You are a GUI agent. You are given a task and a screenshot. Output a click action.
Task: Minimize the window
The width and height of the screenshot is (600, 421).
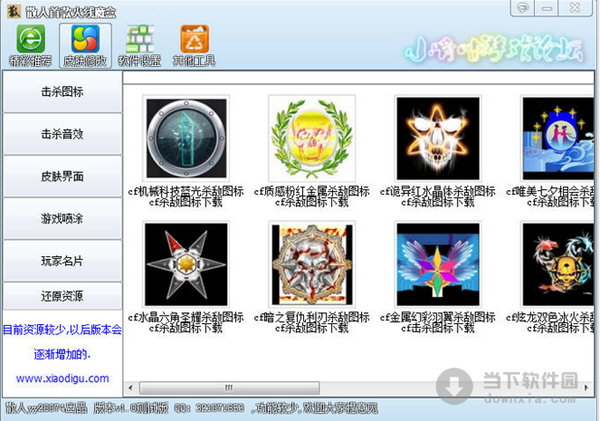pos(546,8)
